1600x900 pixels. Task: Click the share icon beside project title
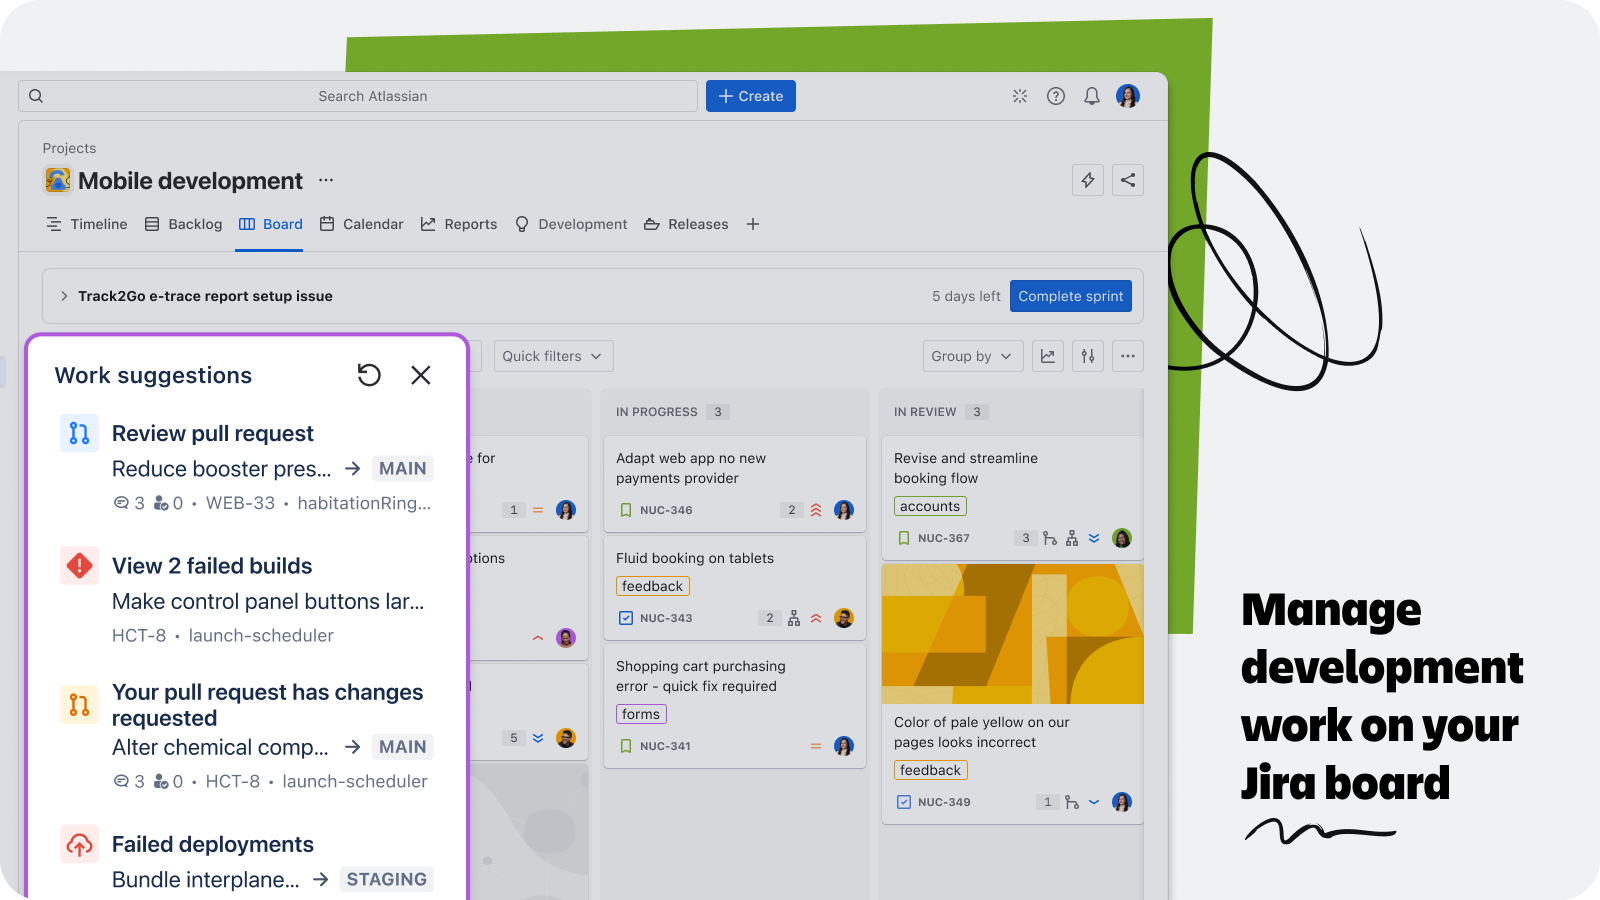(1128, 180)
